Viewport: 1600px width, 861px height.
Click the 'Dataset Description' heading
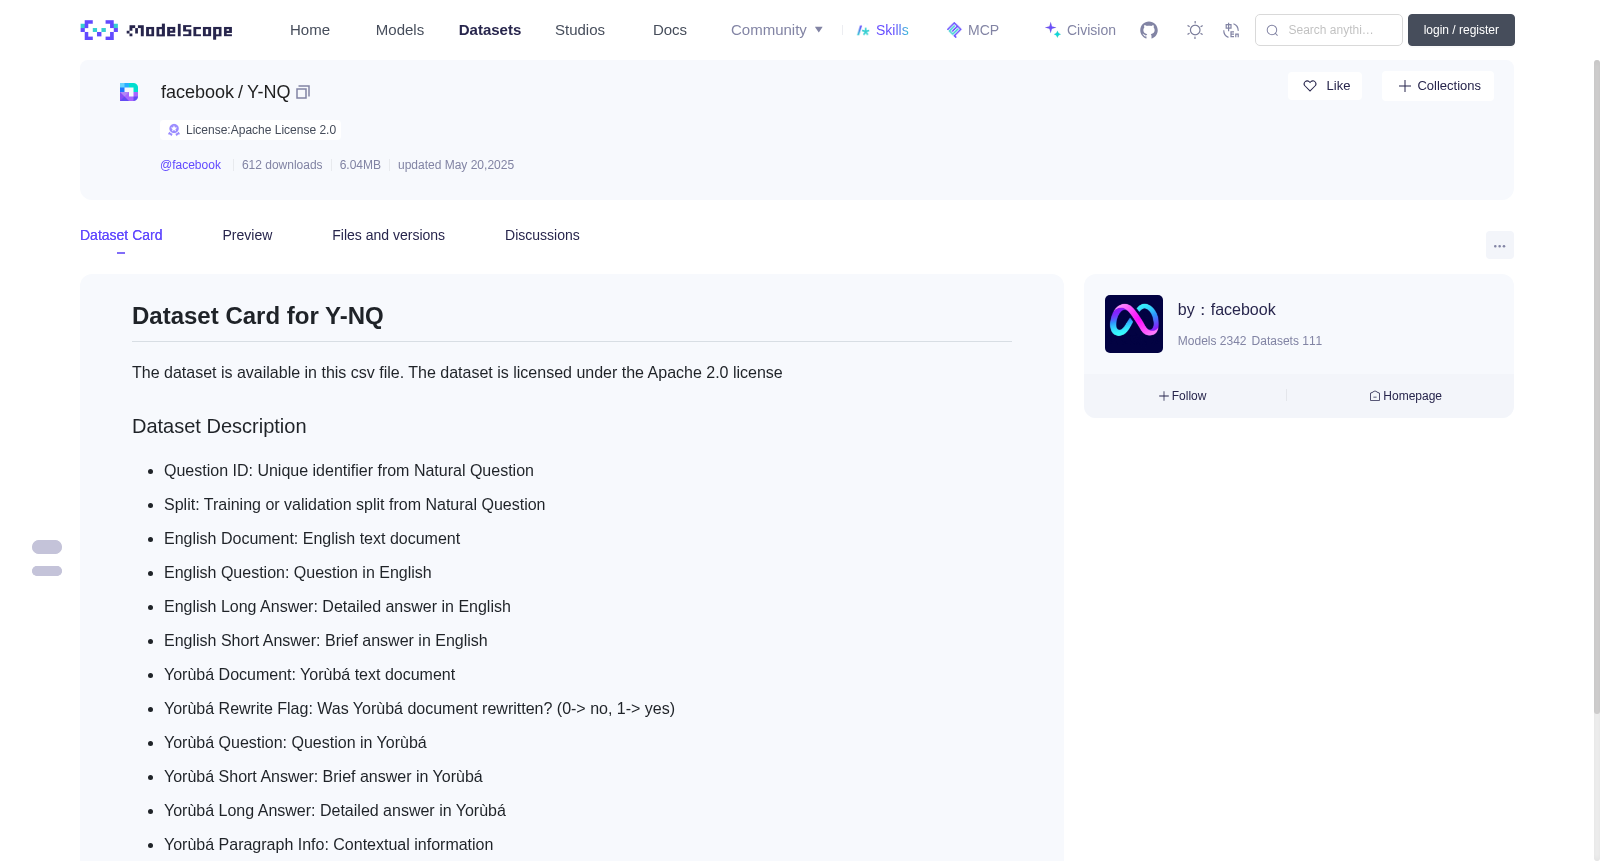pyautogui.click(x=219, y=426)
